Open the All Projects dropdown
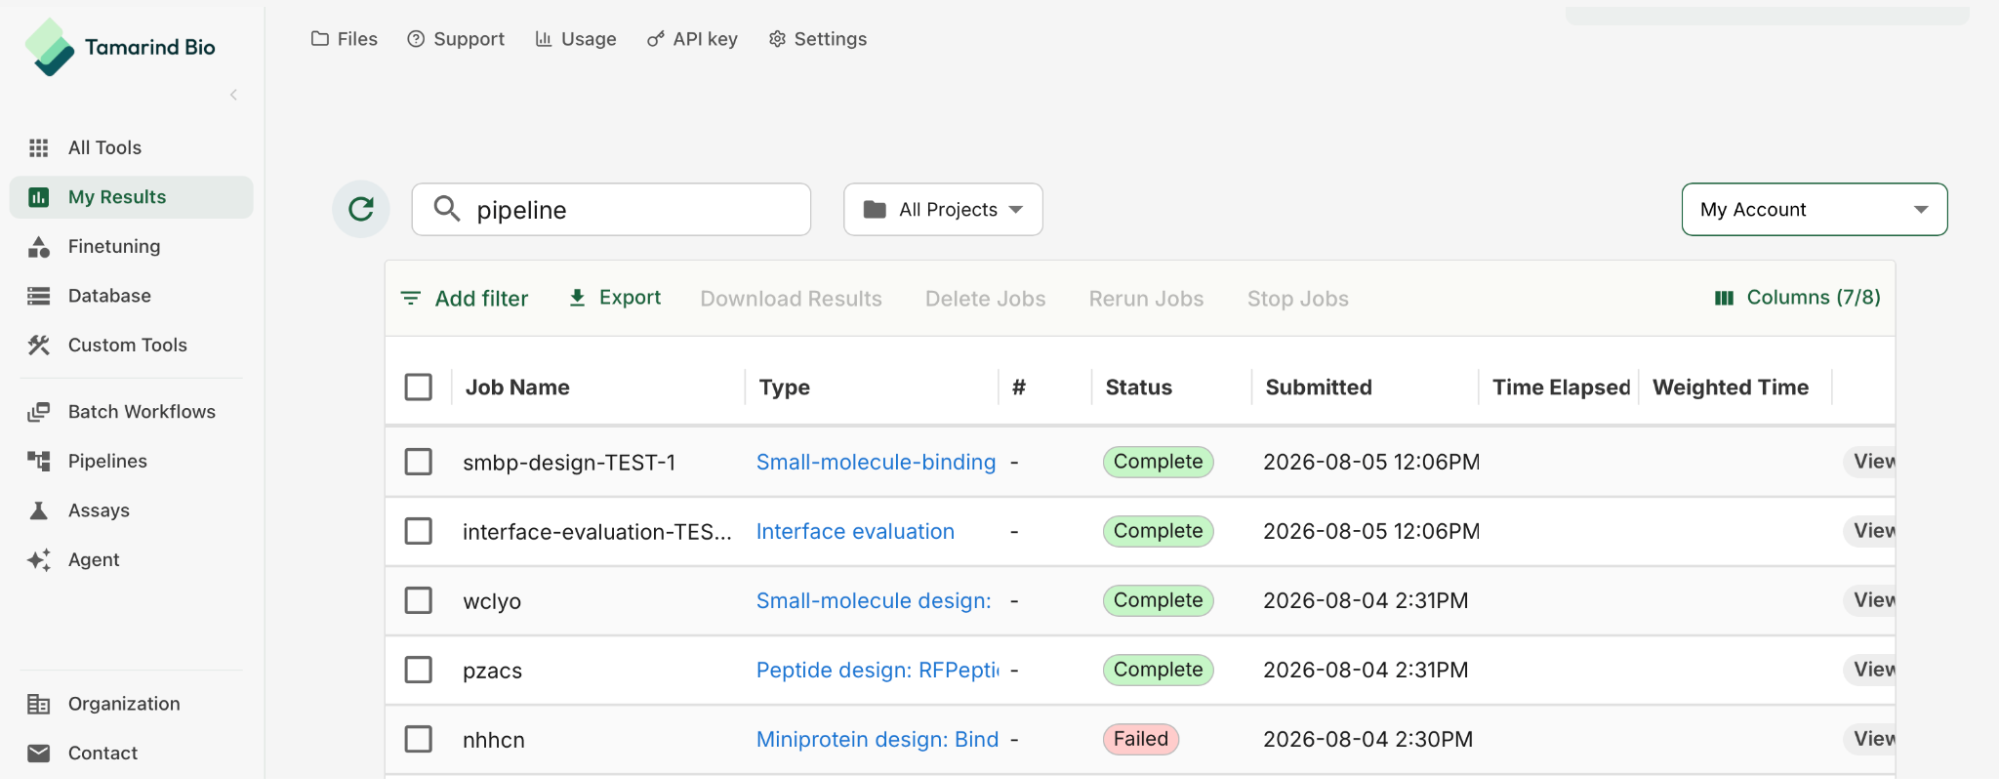Viewport: 1999px width, 779px height. [943, 209]
